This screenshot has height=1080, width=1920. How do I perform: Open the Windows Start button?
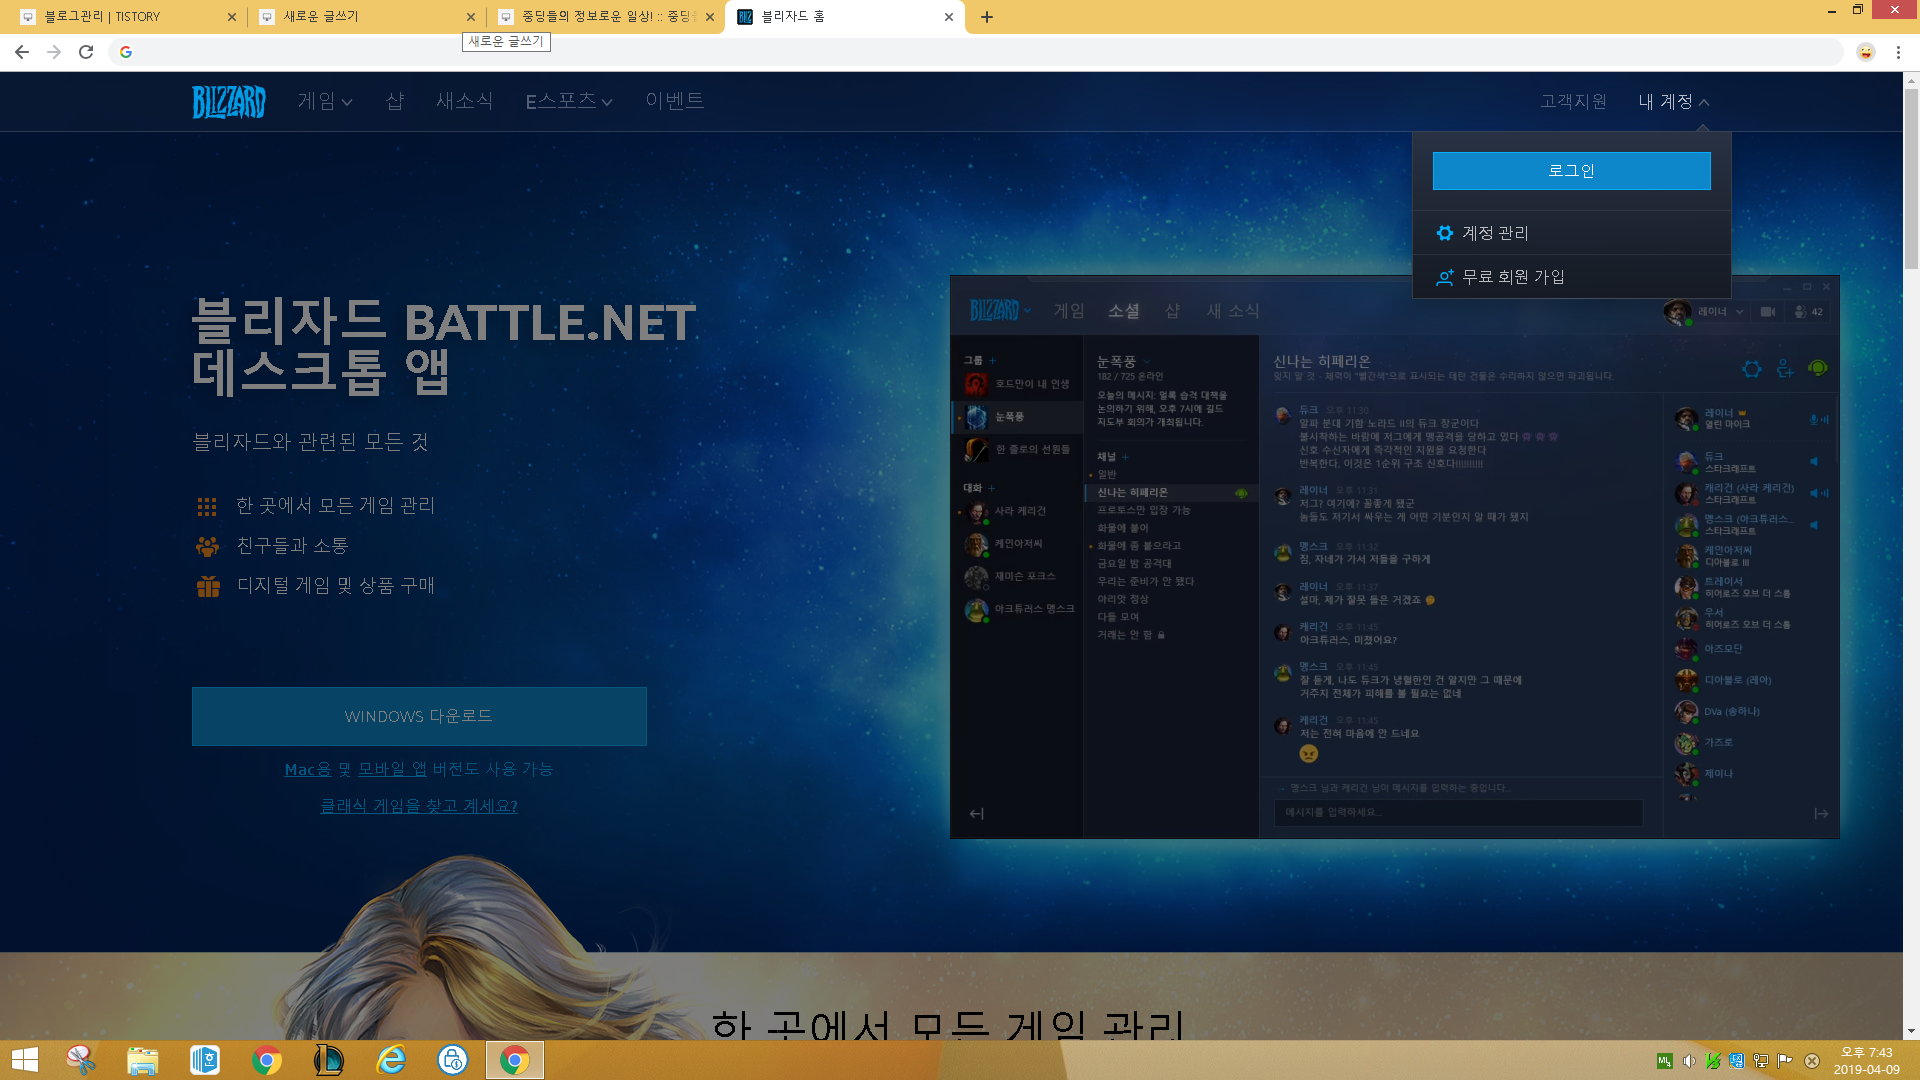25,1060
